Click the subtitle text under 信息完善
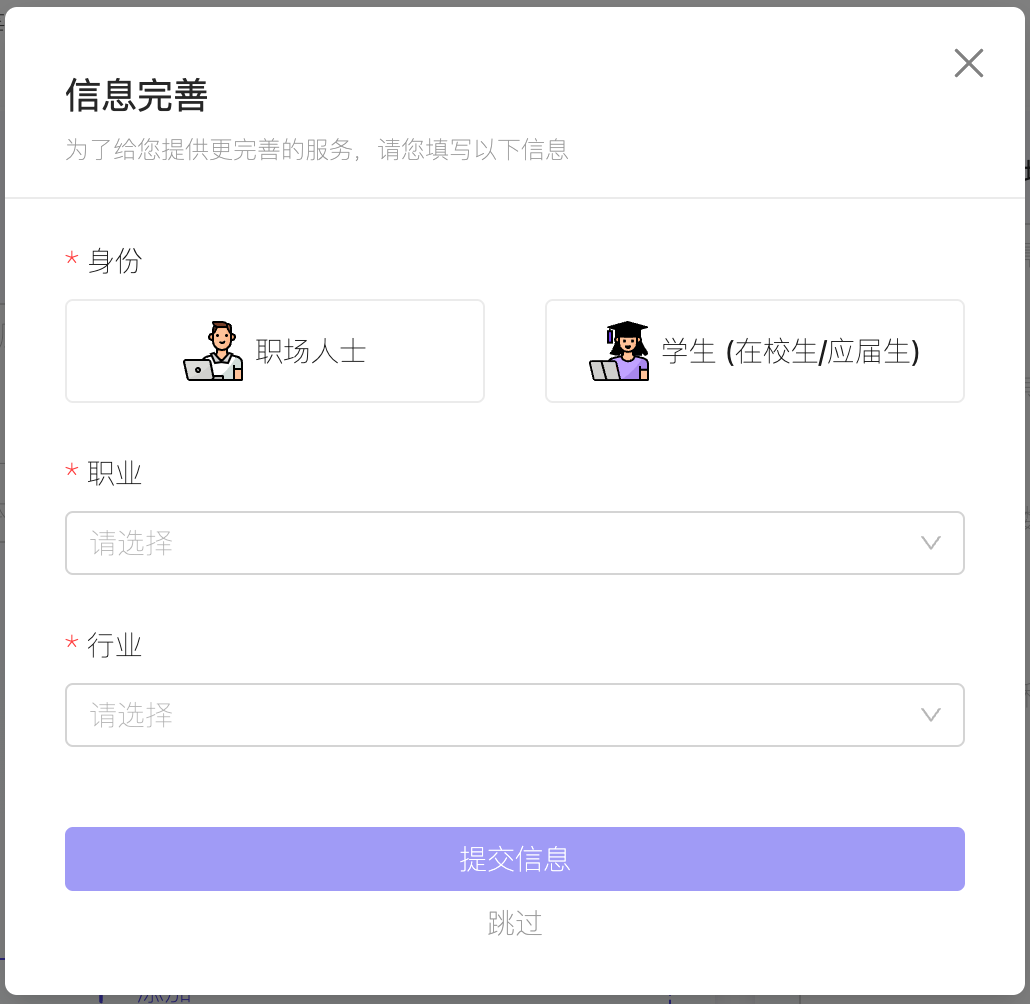This screenshot has width=1030, height=1004. click(x=317, y=150)
